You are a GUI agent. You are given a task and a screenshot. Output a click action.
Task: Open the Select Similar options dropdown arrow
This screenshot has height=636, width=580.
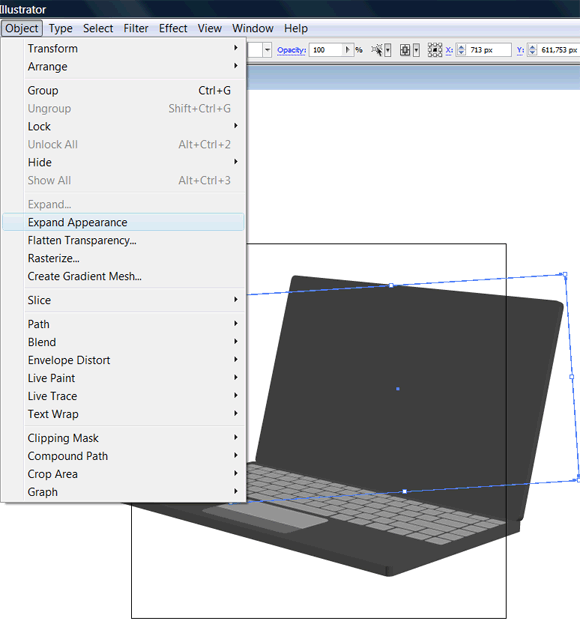(x=388, y=50)
